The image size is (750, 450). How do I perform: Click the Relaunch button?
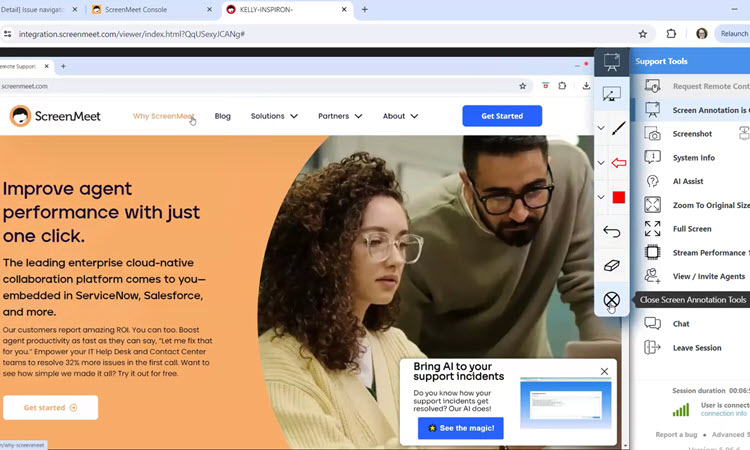pyautogui.click(x=734, y=33)
